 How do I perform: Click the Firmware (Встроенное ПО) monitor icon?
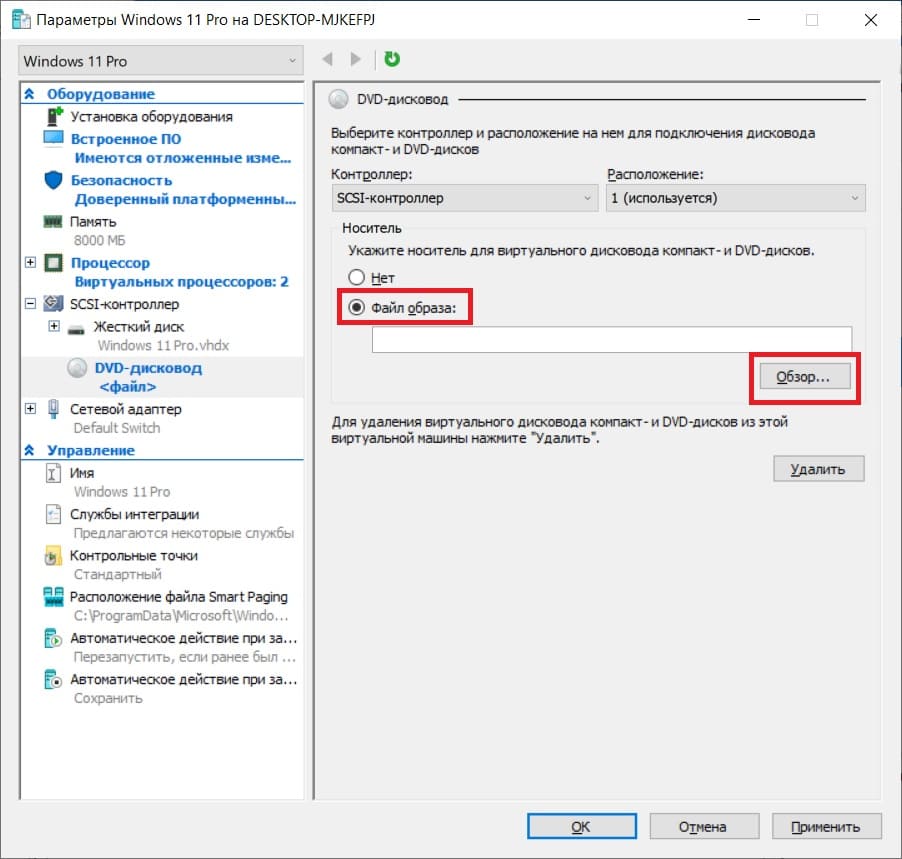[53, 139]
